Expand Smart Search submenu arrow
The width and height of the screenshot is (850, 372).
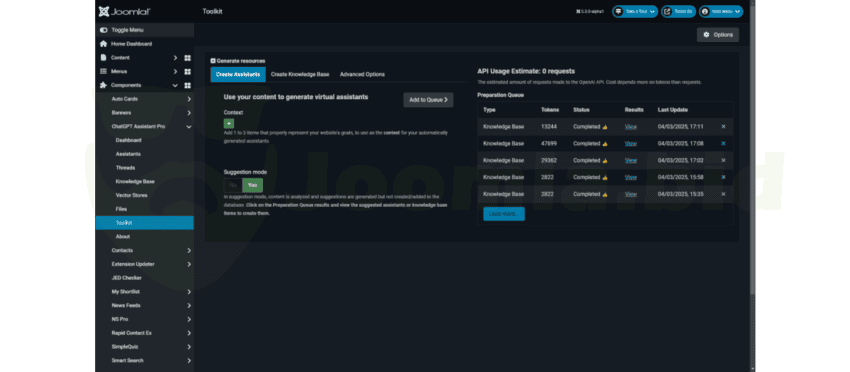click(x=189, y=361)
